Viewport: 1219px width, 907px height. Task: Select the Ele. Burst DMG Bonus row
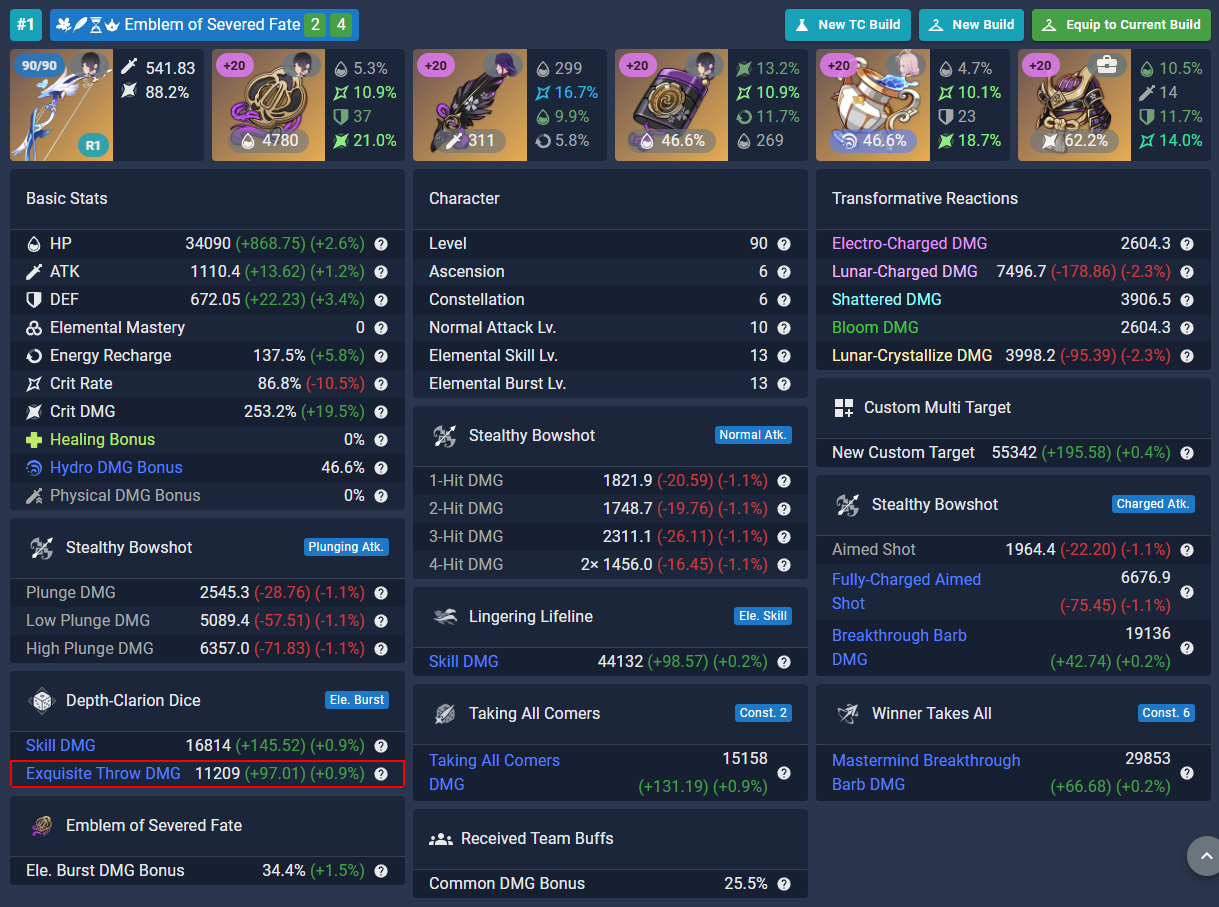click(207, 871)
